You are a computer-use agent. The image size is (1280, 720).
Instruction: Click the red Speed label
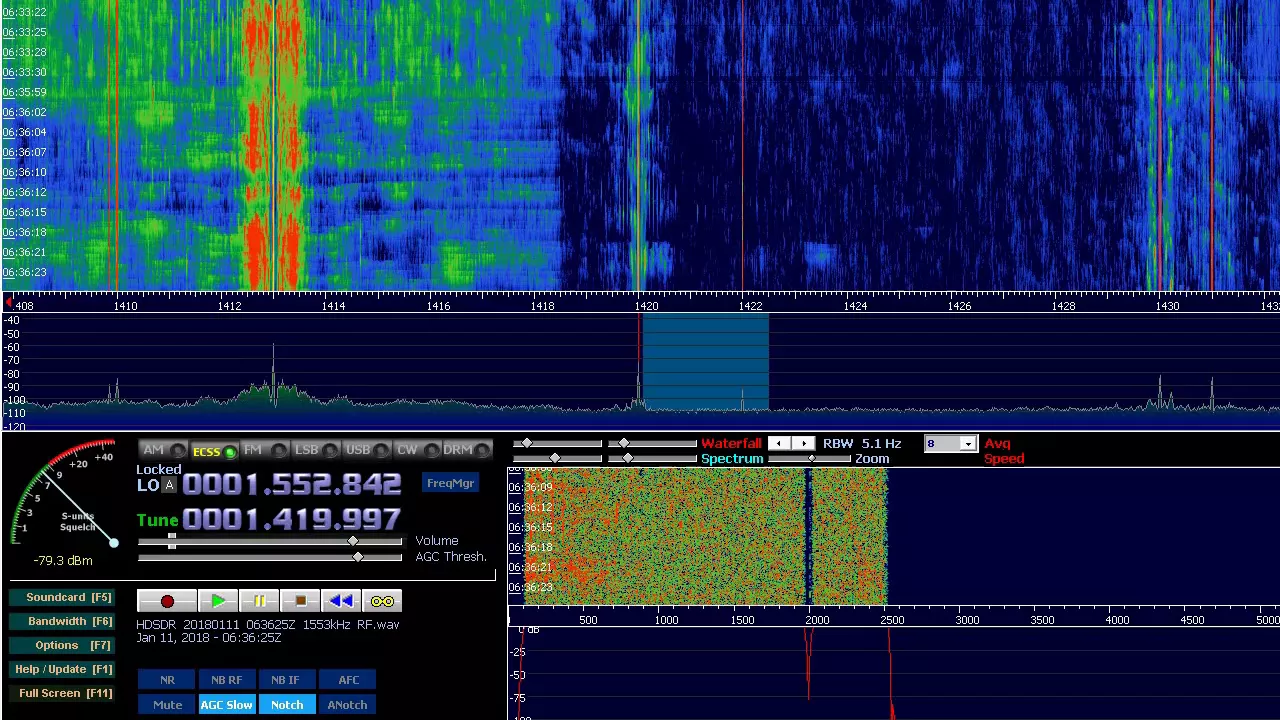(x=1004, y=459)
